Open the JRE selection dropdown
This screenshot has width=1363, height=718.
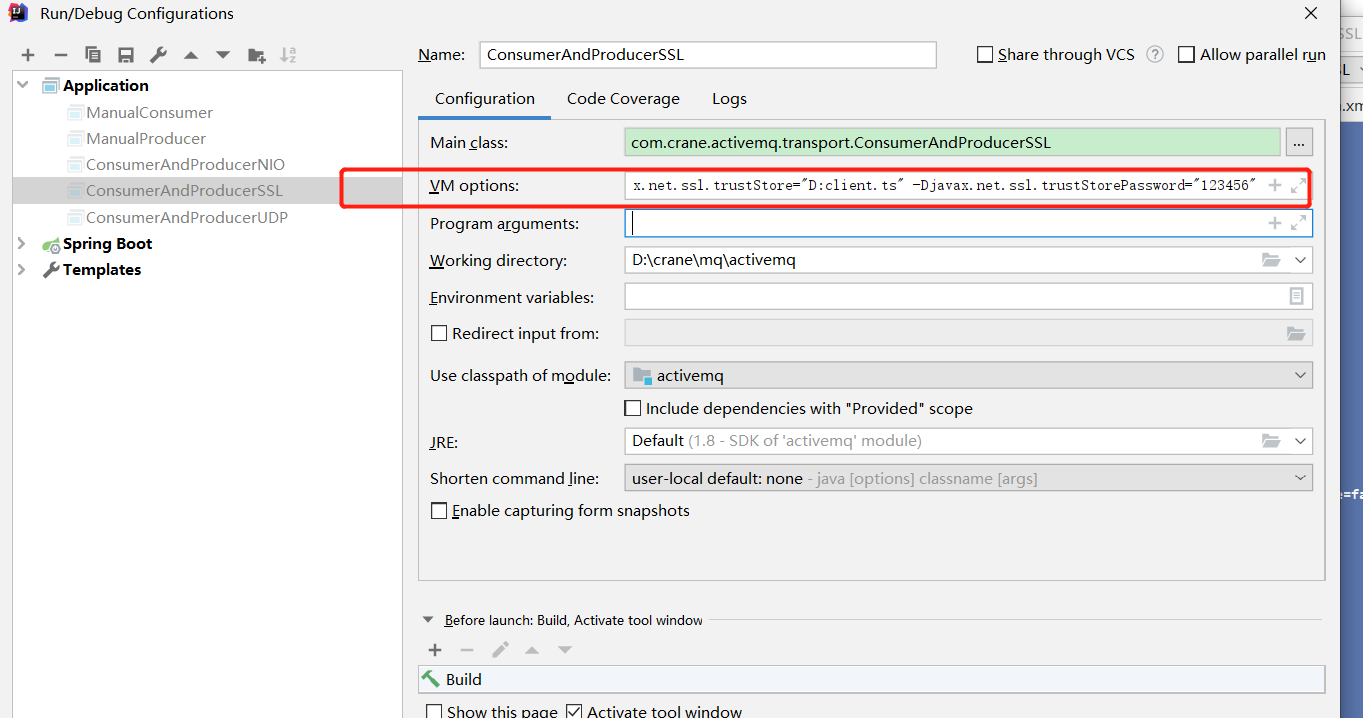(1300, 440)
